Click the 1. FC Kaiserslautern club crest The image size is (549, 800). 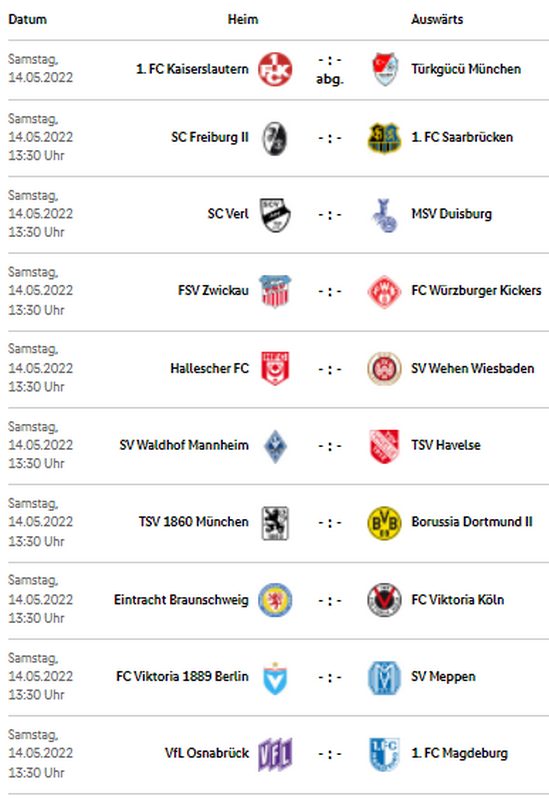(275, 69)
